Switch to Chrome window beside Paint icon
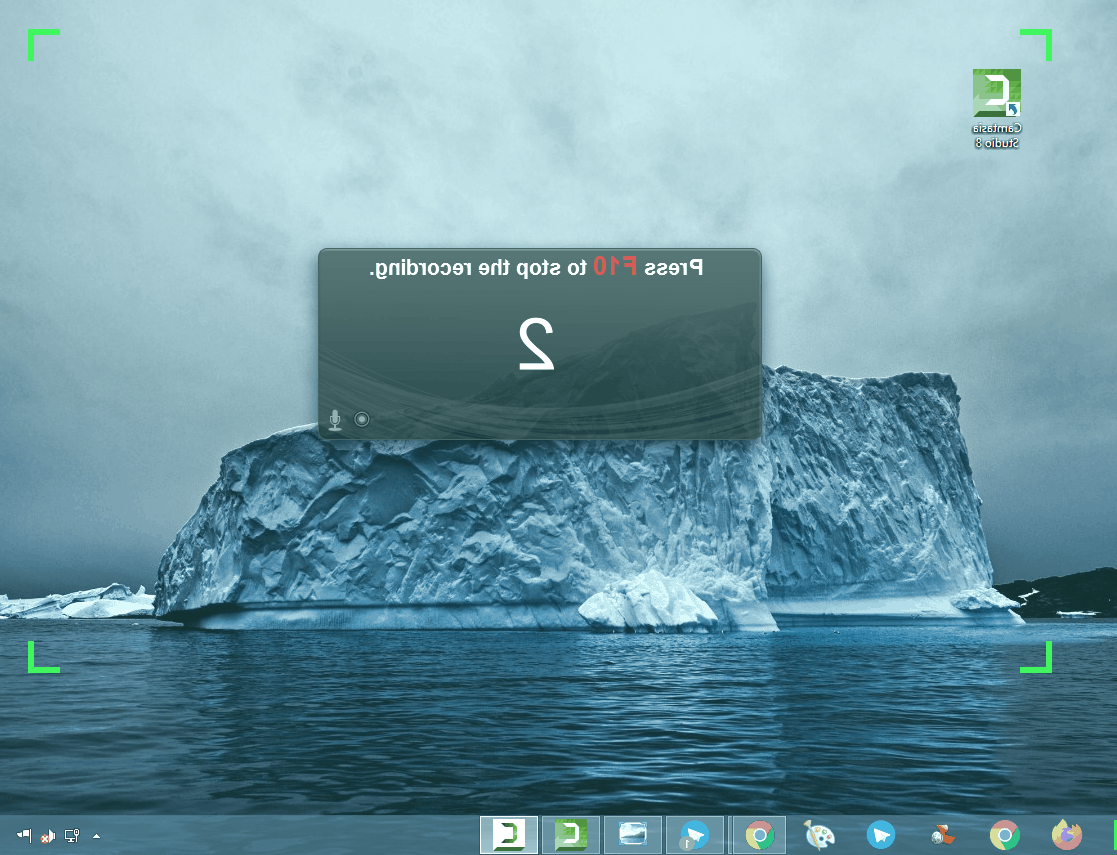The image size is (1117, 855). pyautogui.click(x=759, y=834)
